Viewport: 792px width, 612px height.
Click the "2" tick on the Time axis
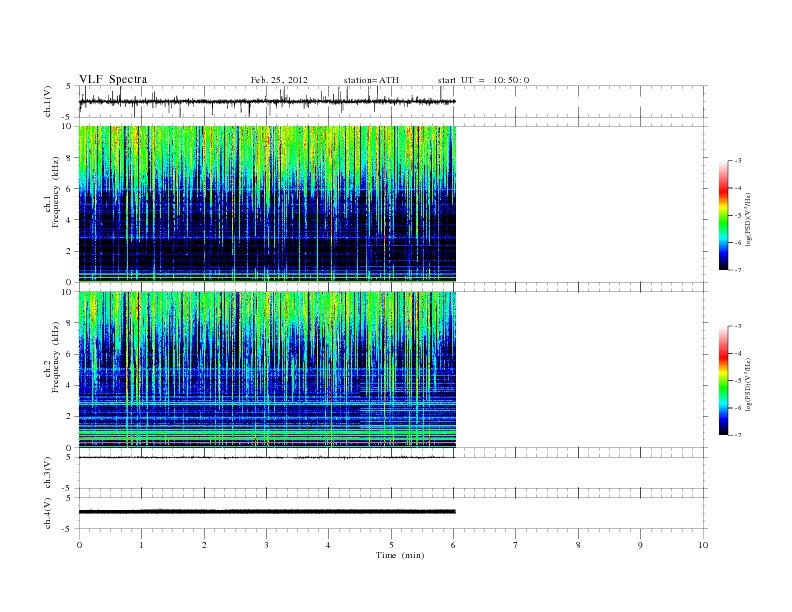pyautogui.click(x=204, y=545)
